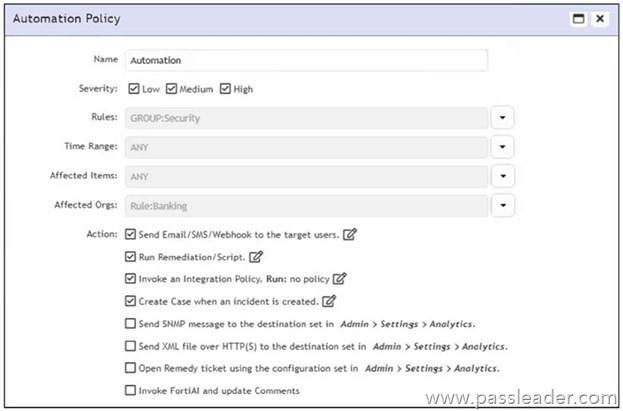Expand the Rules dropdown arrow
This screenshot has width=623, height=411.
coord(504,118)
